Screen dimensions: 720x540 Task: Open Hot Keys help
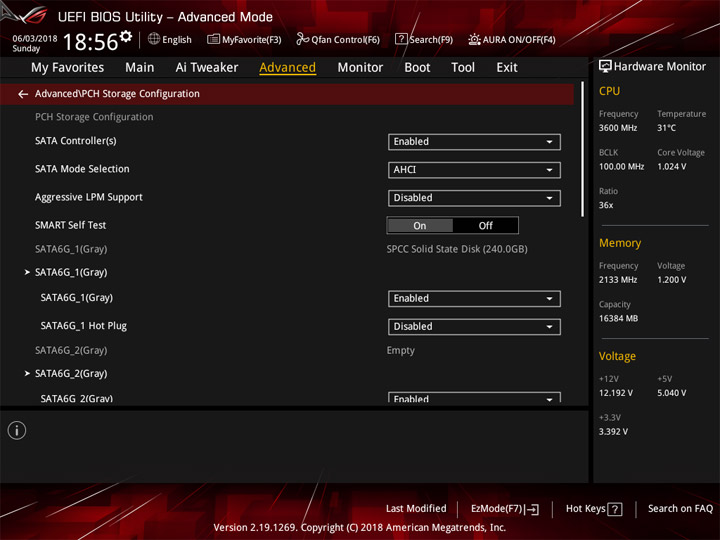pyautogui.click(x=594, y=509)
